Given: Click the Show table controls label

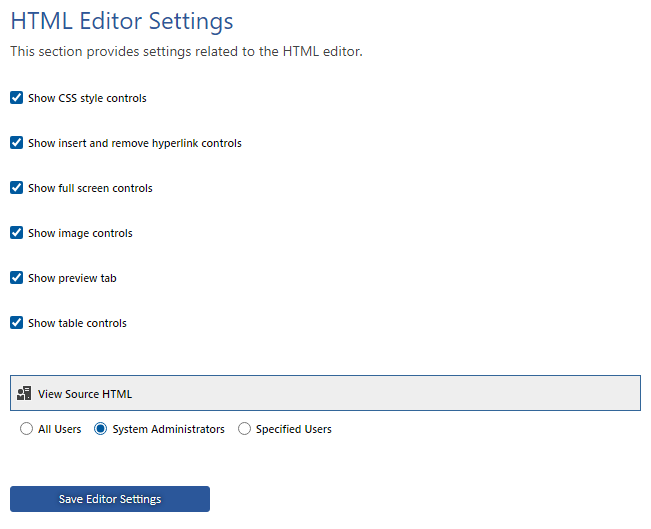Looking at the screenshot, I should 77,323.
